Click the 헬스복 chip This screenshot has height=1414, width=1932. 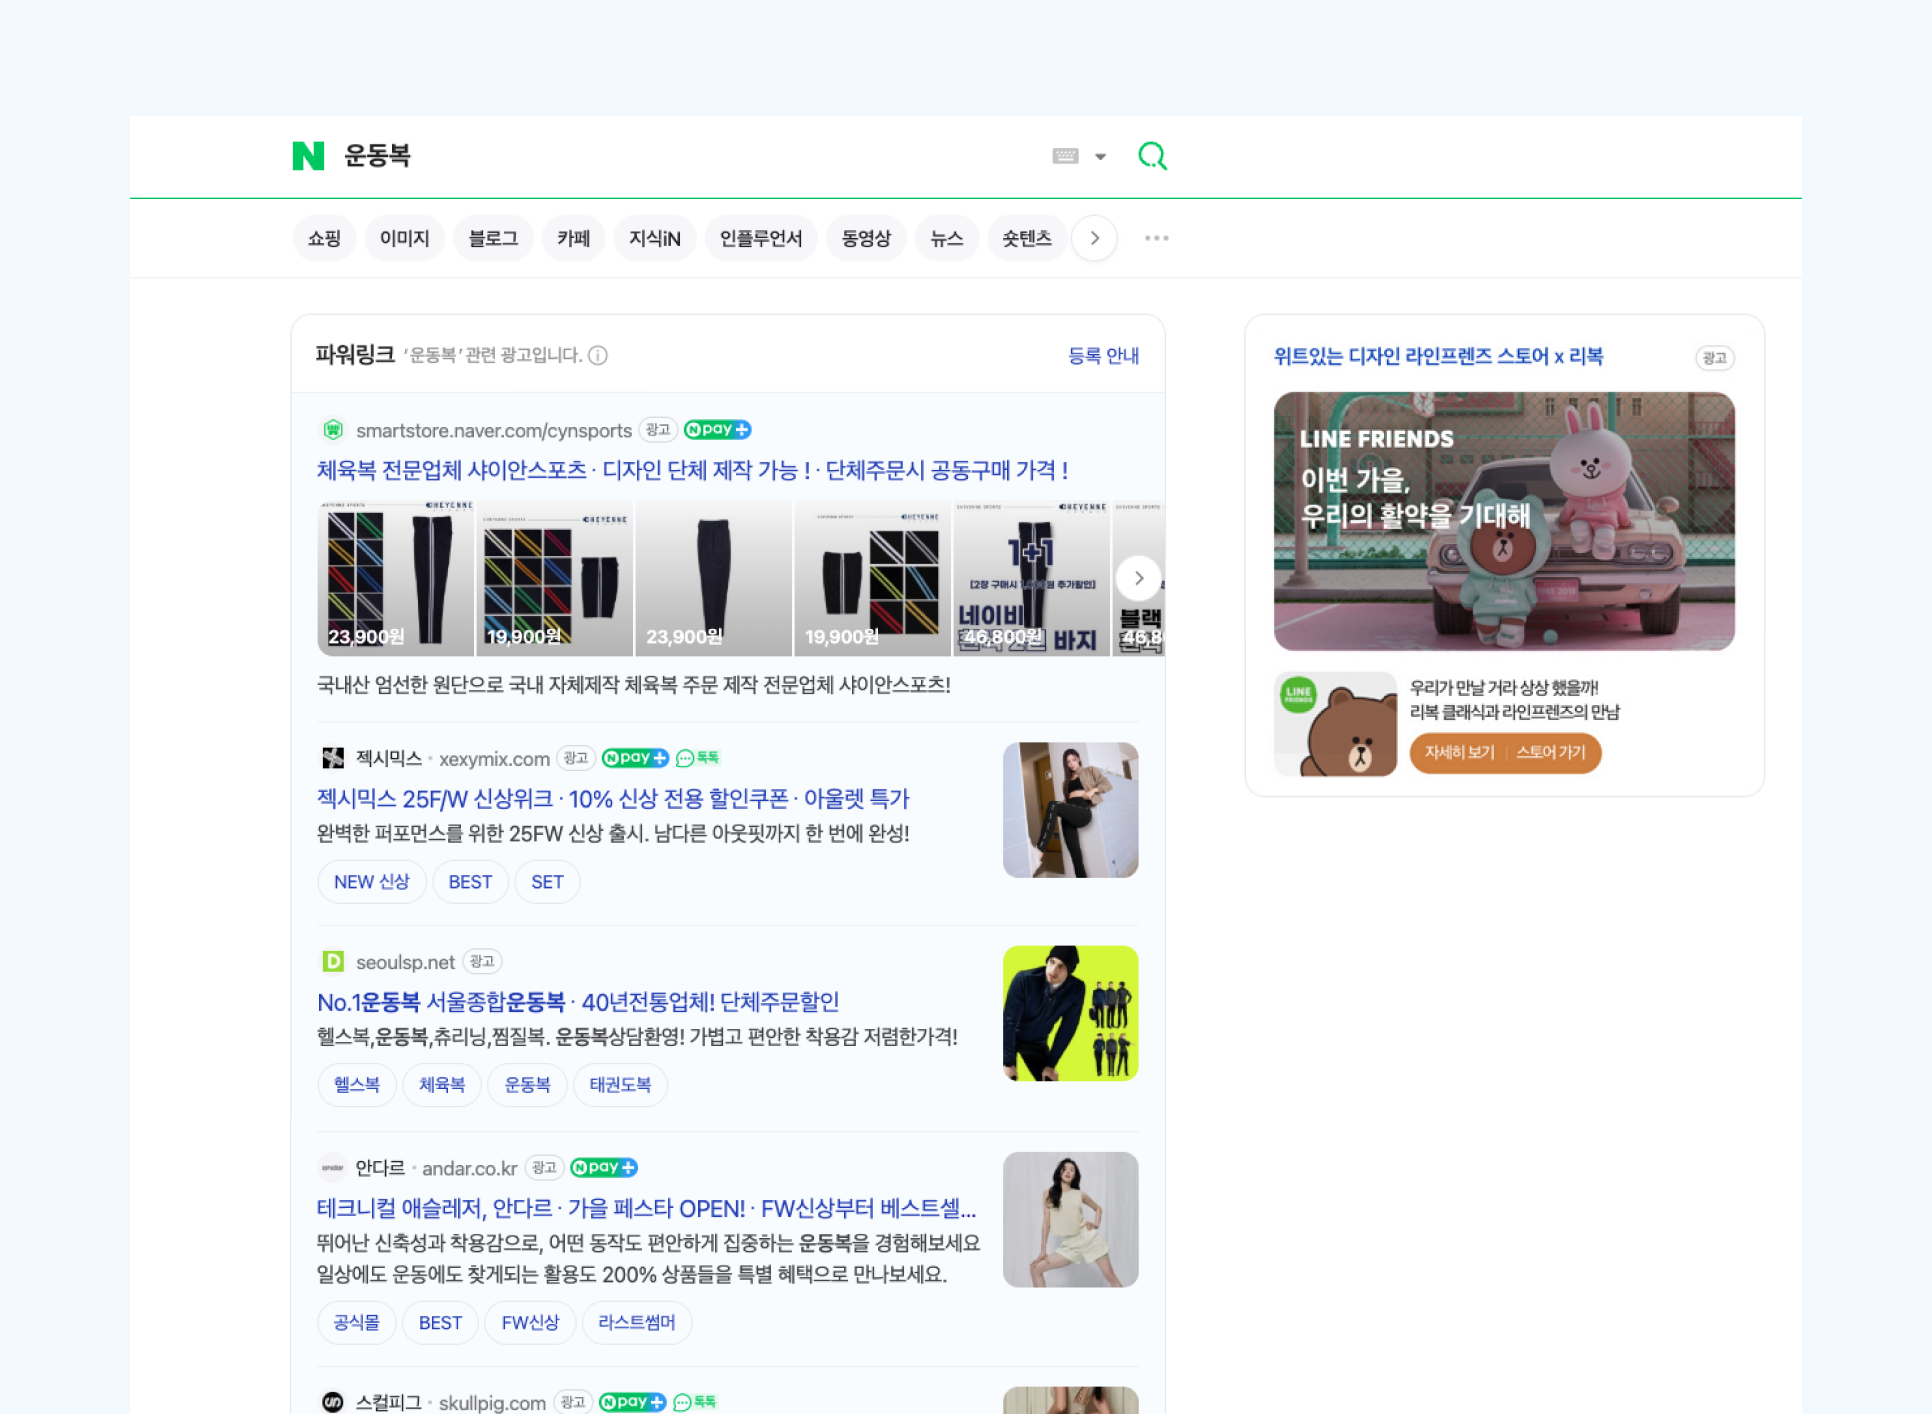357,1085
